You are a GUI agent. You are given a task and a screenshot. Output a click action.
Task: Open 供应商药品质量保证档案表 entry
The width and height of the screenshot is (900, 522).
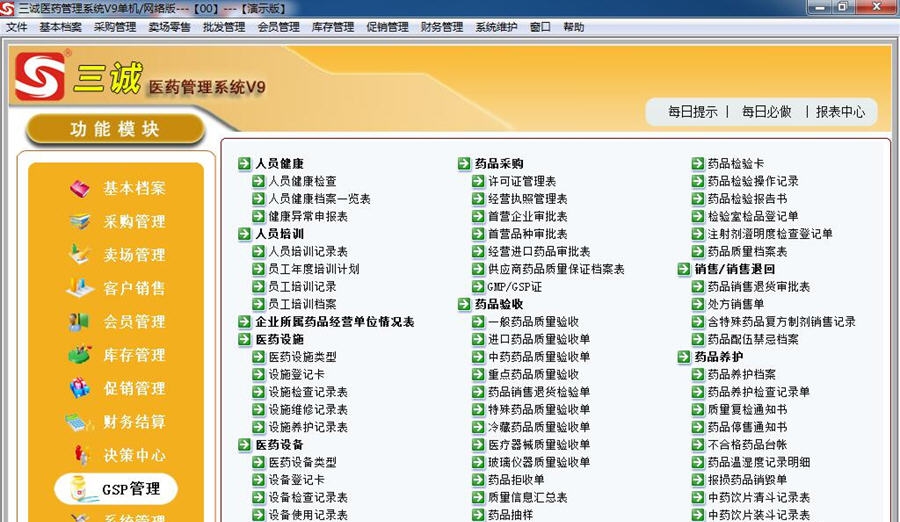point(556,269)
